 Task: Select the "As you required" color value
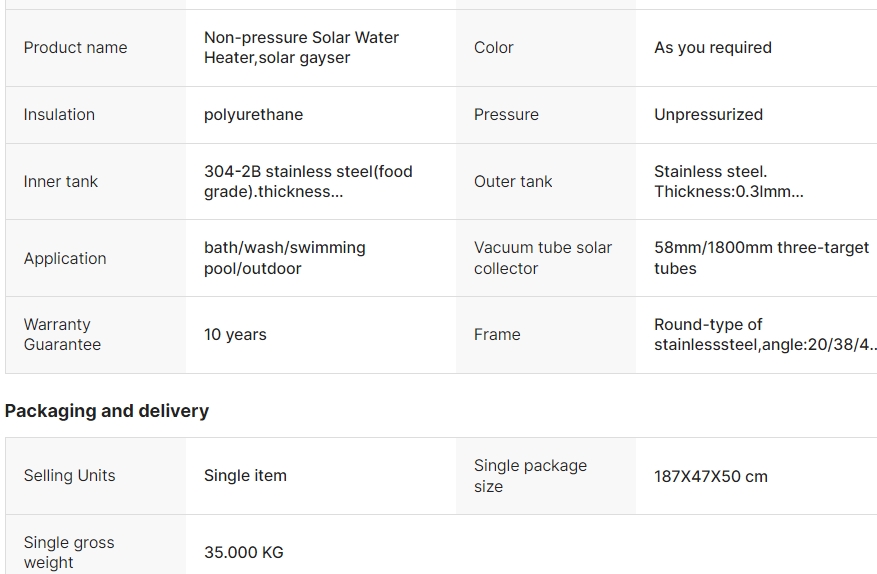pos(712,48)
